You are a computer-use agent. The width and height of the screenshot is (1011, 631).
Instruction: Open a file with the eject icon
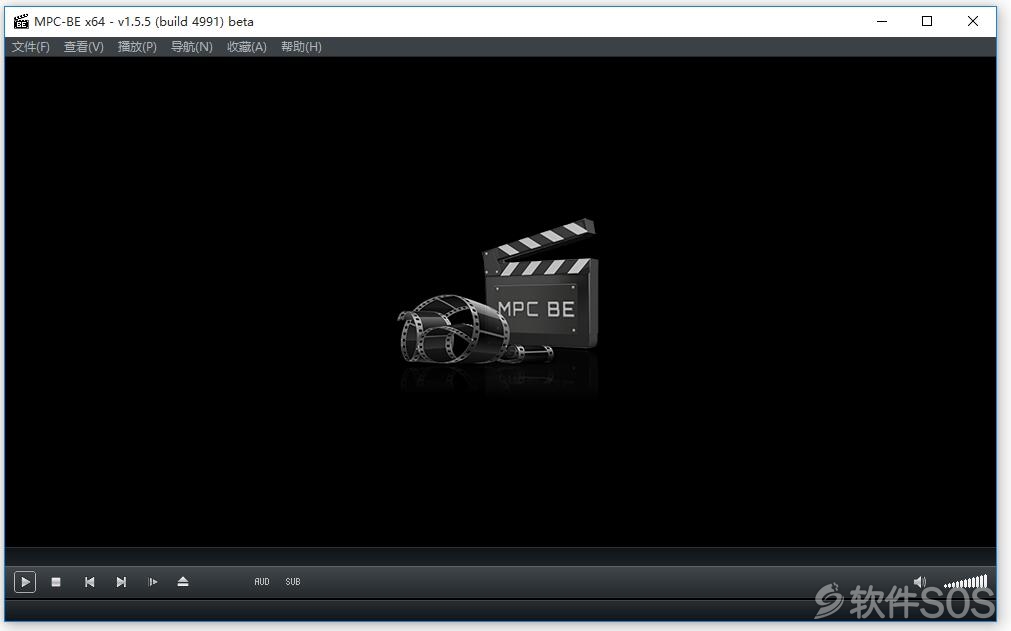(183, 582)
